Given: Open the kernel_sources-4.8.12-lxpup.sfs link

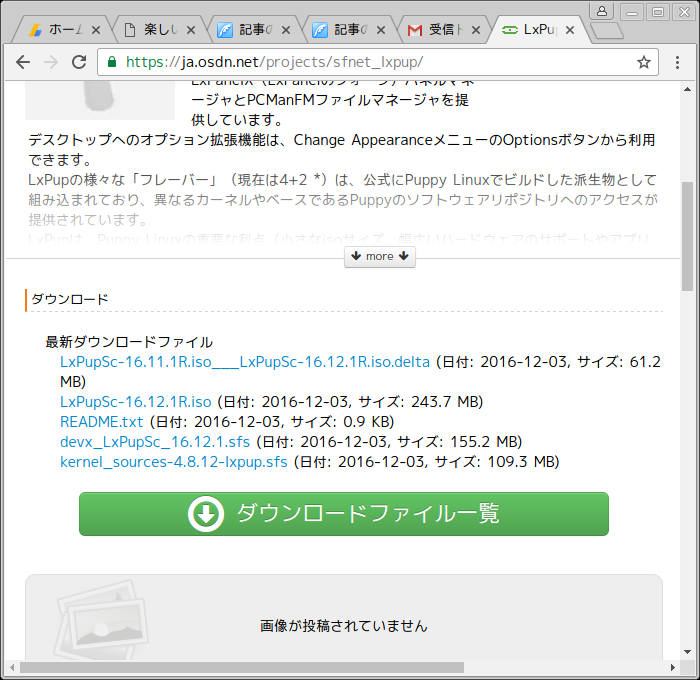Looking at the screenshot, I should point(174,462).
